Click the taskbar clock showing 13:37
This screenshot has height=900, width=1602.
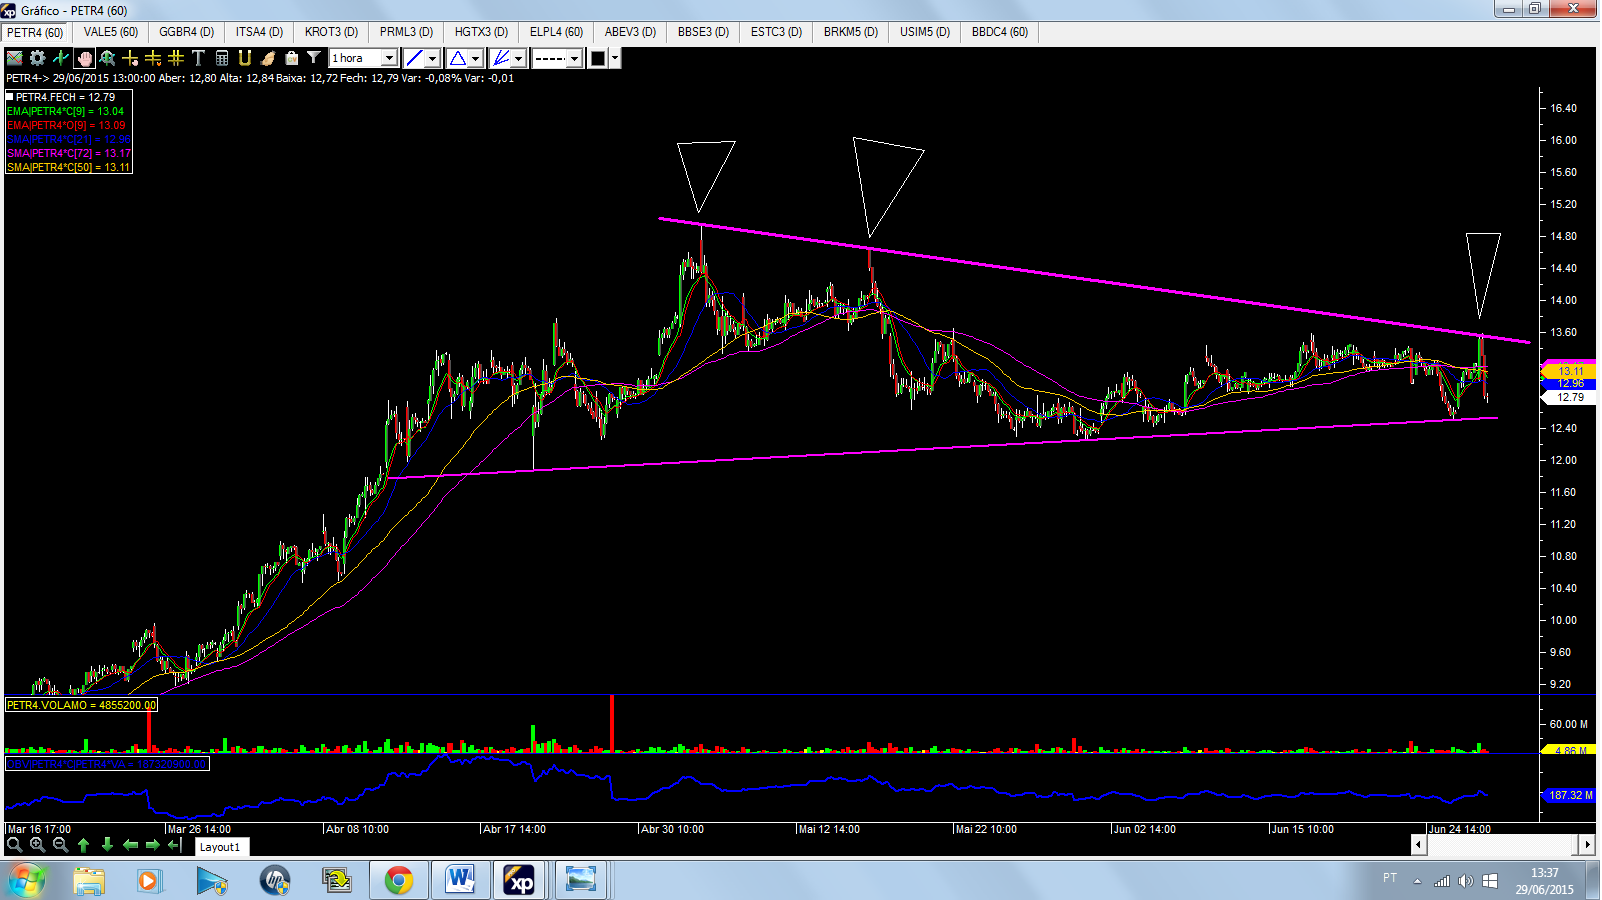pos(1544,881)
